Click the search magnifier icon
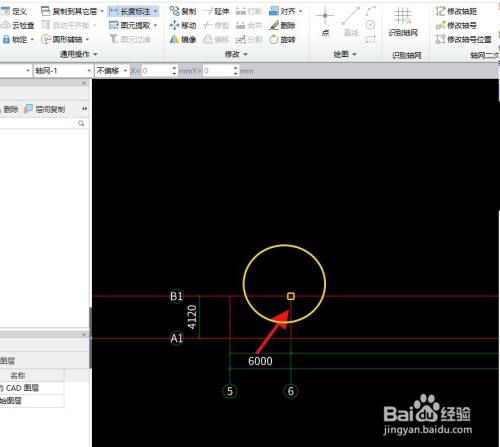 tap(81, 123)
